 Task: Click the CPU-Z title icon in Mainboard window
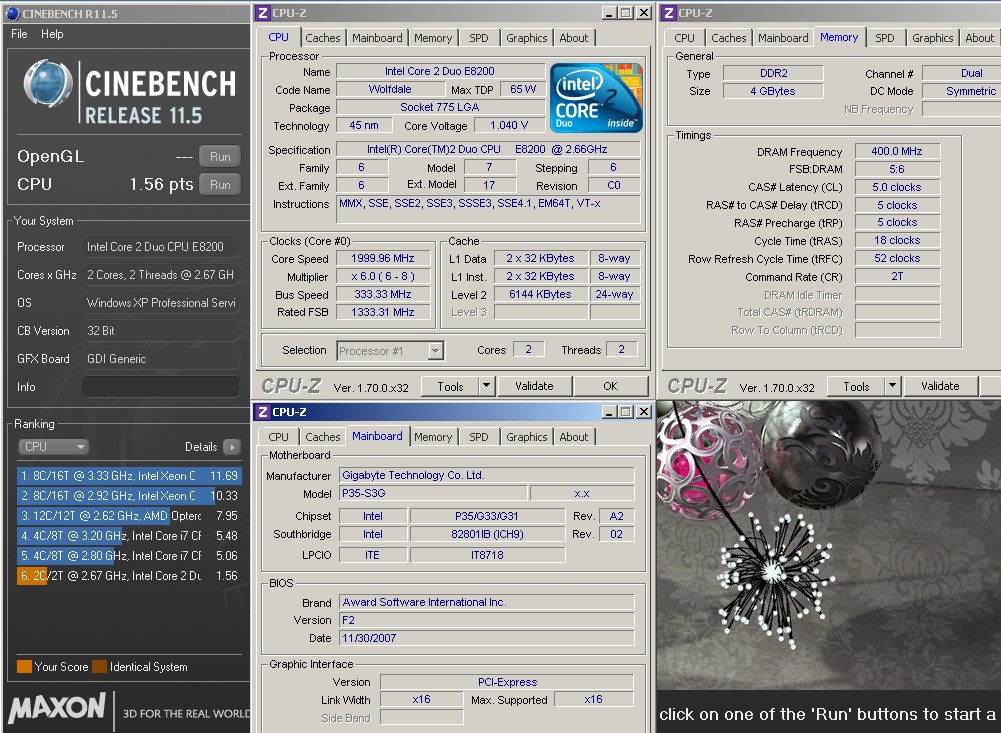pyautogui.click(x=262, y=412)
